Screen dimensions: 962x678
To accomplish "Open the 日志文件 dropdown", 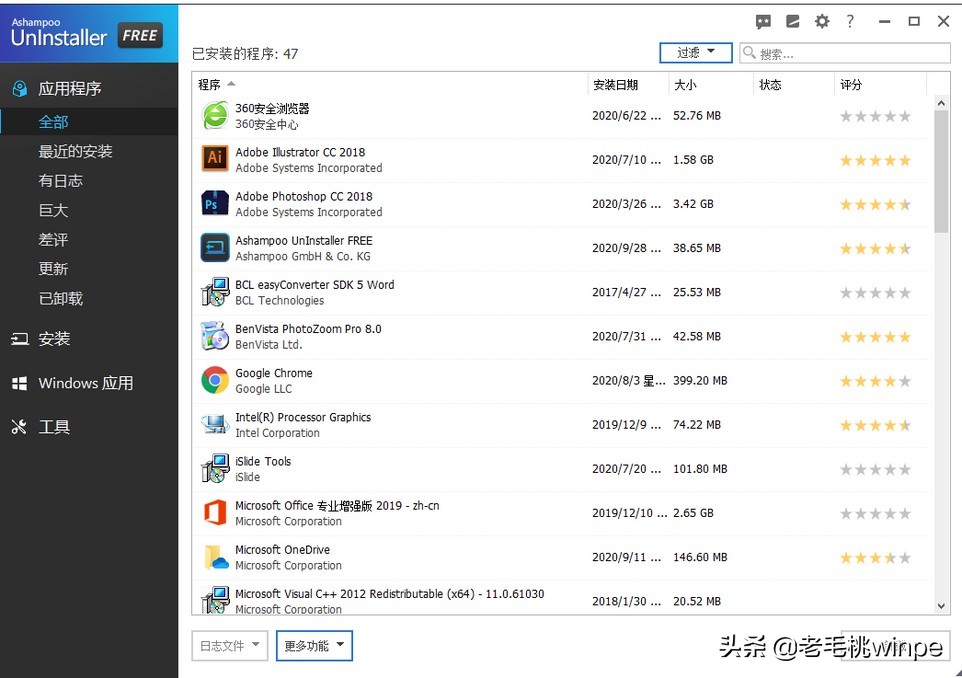I will point(229,645).
